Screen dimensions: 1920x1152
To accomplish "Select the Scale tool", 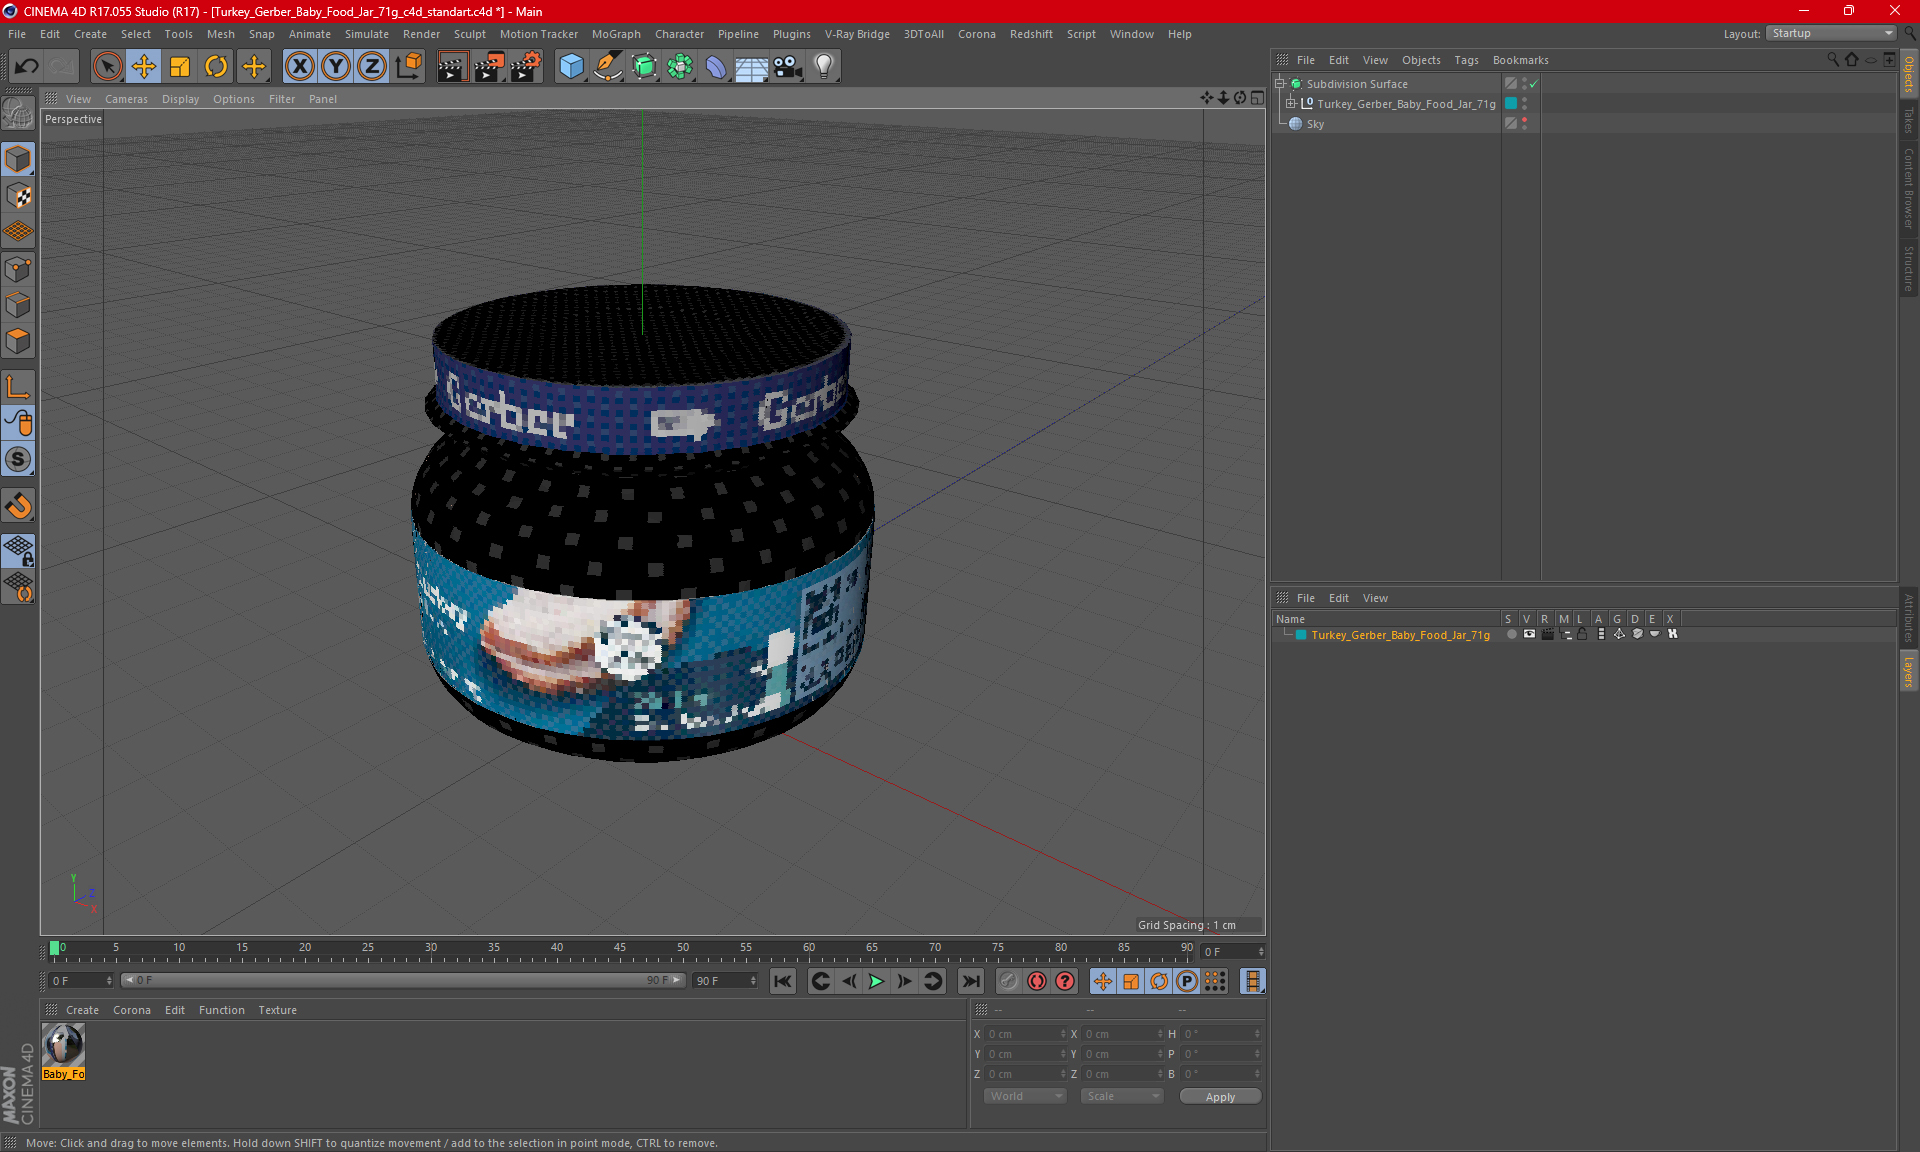I will [x=180, y=67].
